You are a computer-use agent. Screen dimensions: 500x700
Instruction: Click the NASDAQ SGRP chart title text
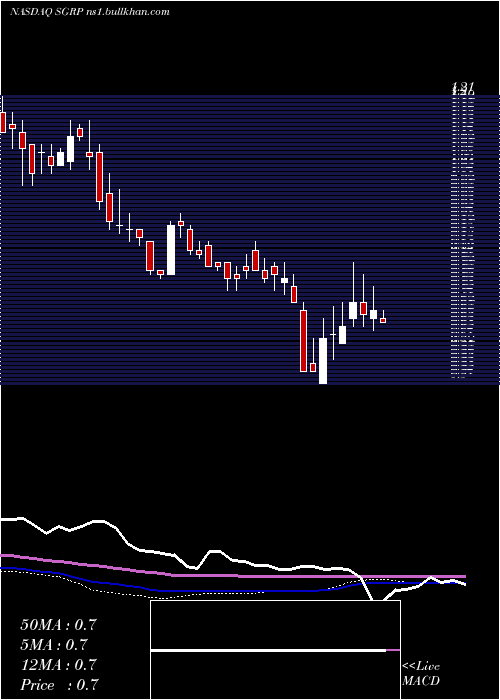pyautogui.click(x=89, y=12)
